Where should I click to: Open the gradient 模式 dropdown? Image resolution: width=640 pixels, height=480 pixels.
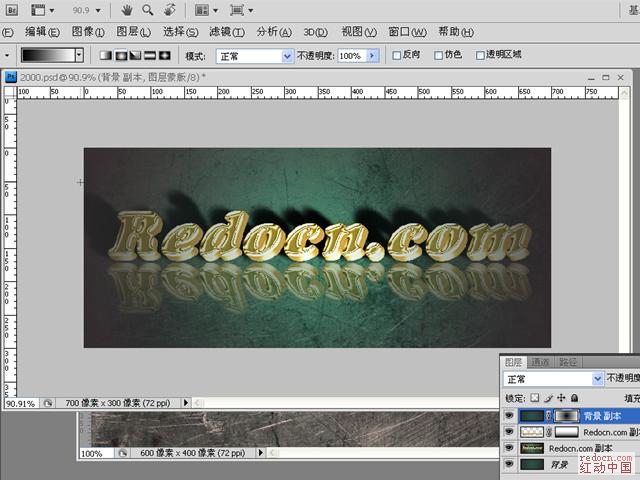287,56
